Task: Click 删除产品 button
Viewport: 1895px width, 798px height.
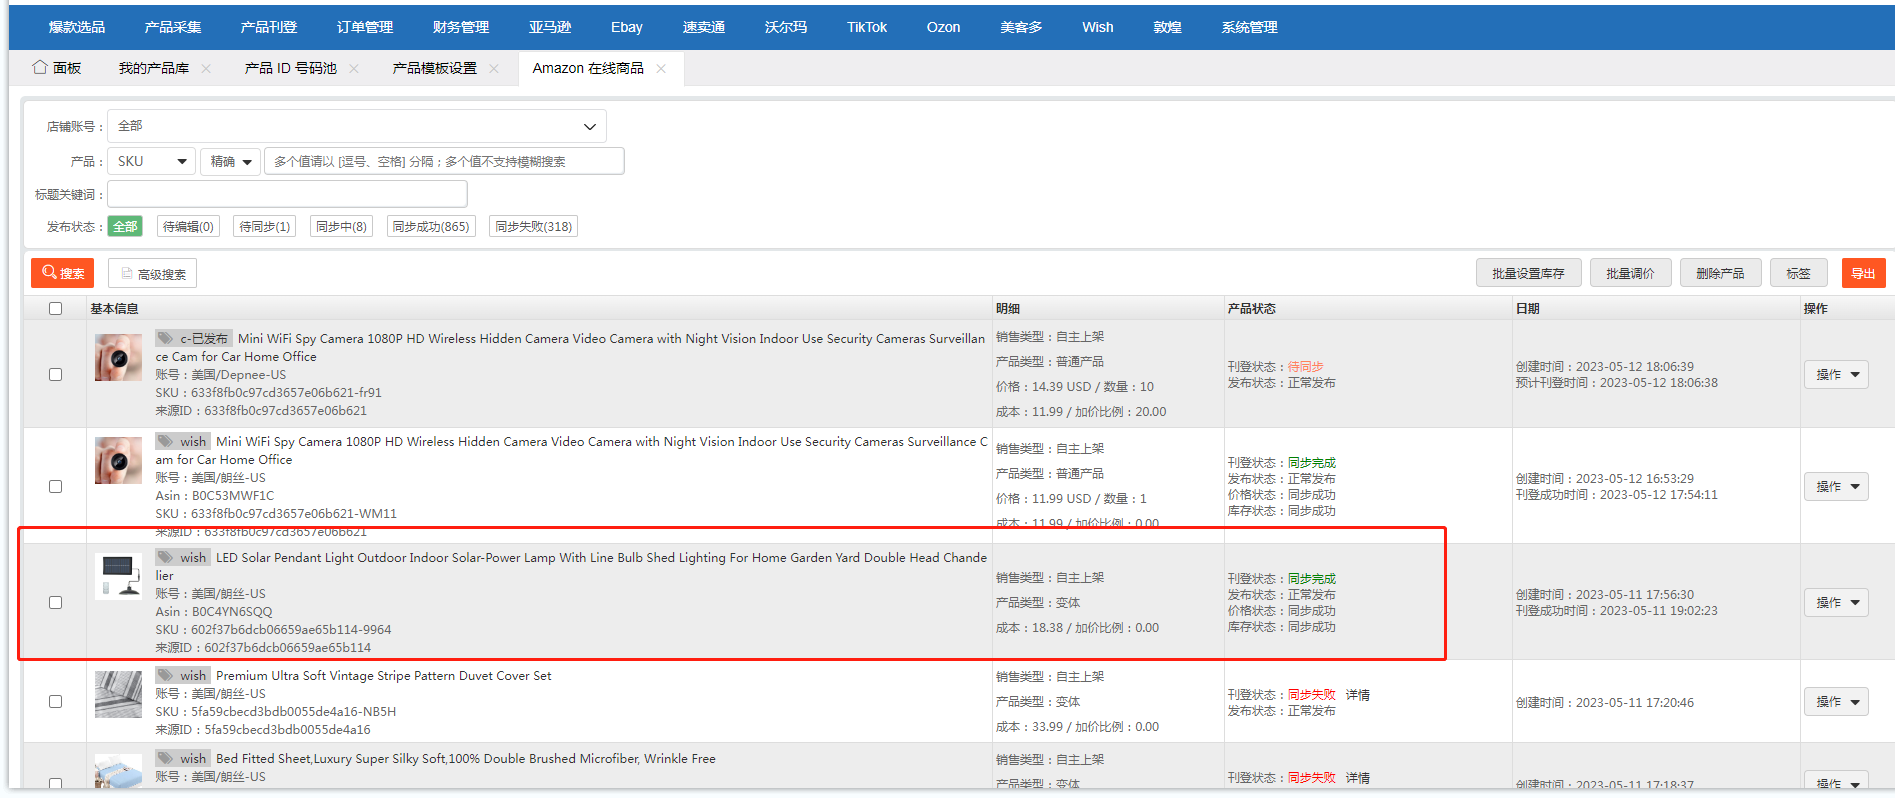Action: (1720, 273)
